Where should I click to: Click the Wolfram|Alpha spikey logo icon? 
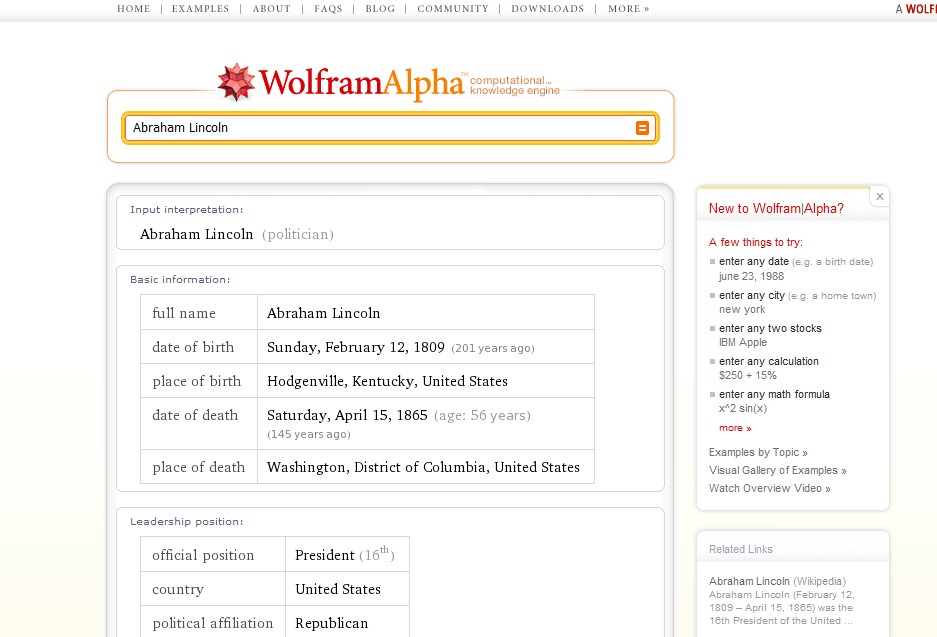[x=236, y=81]
